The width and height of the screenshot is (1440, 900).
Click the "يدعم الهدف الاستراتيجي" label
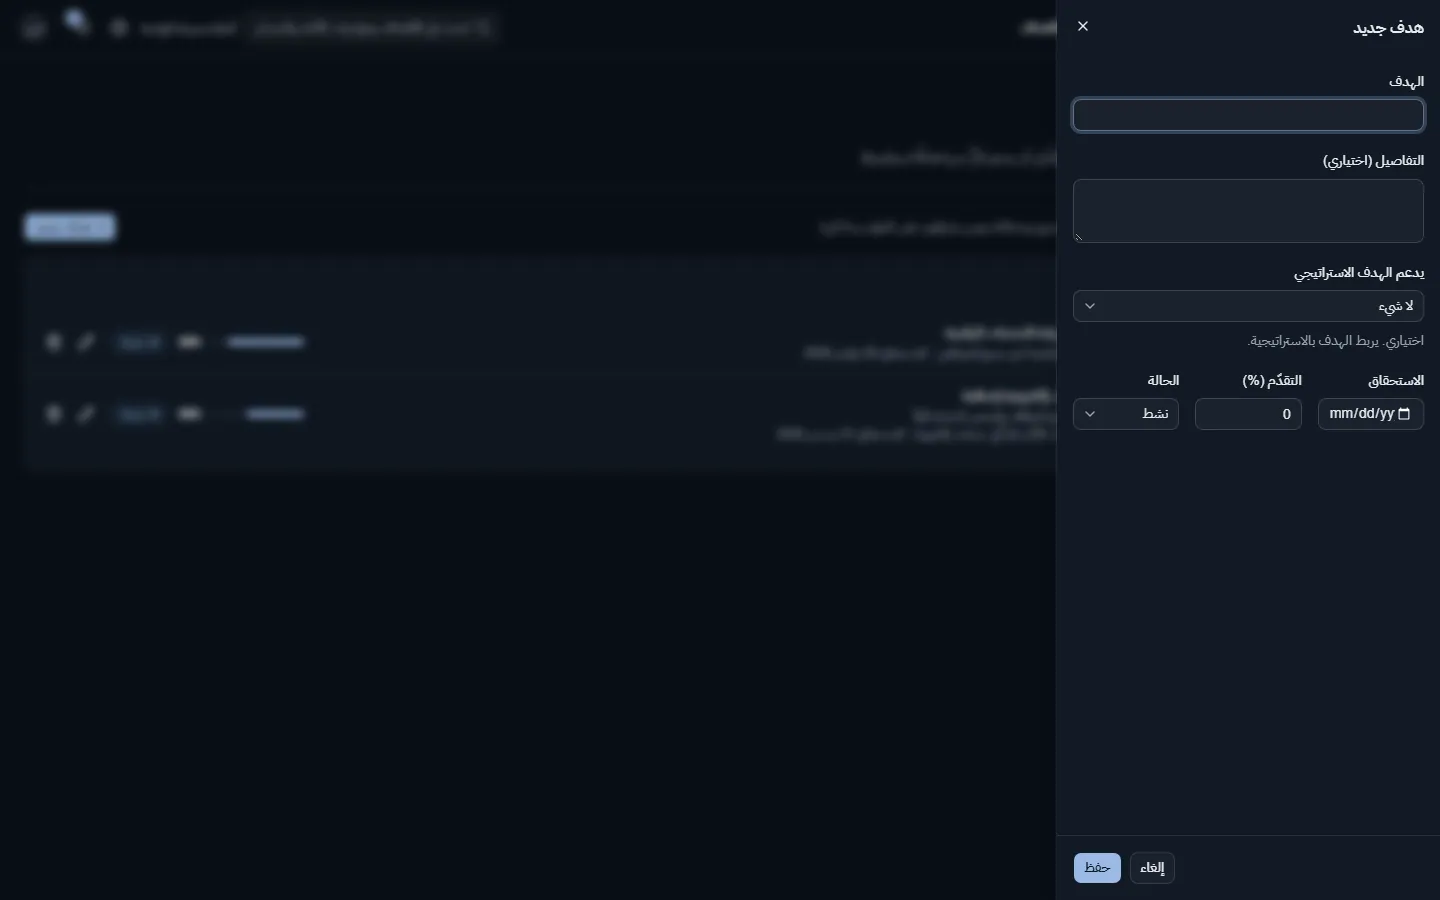(1359, 273)
